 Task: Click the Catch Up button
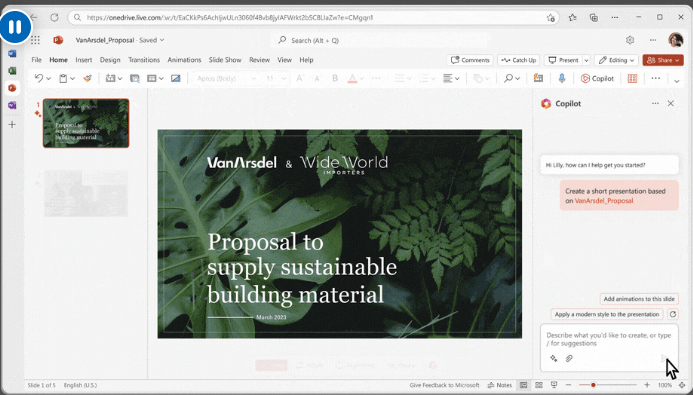[519, 60]
